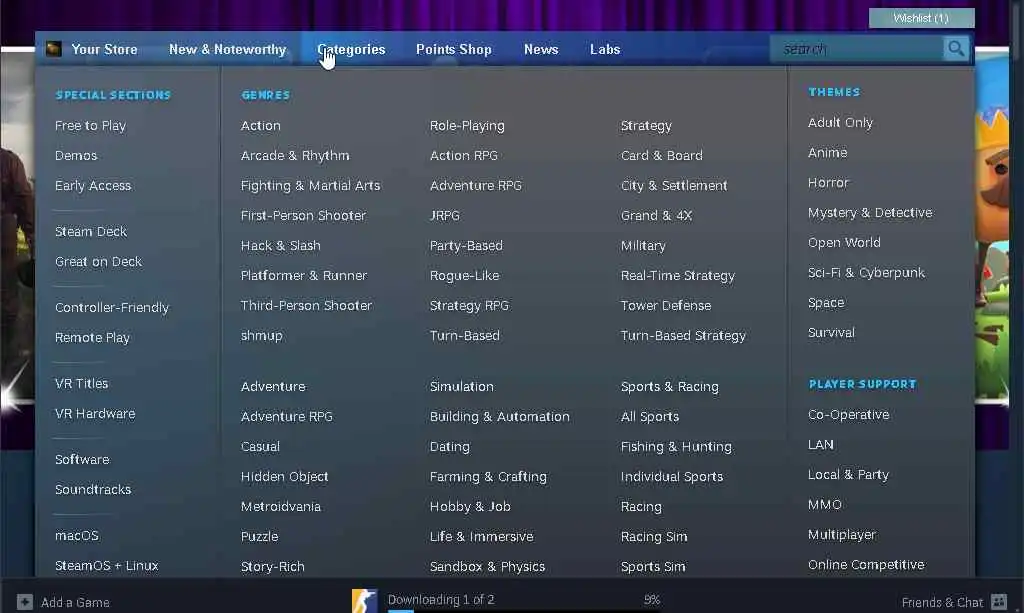The height and width of the screenshot is (613, 1024).
Task: Select Farming & Crafting genre
Action: (x=488, y=477)
